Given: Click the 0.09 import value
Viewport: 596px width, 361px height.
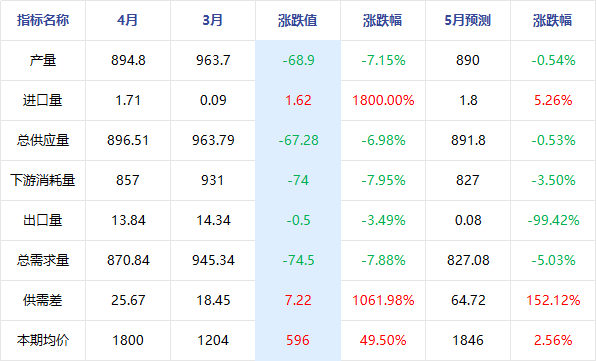Looking at the screenshot, I should pos(213,100).
